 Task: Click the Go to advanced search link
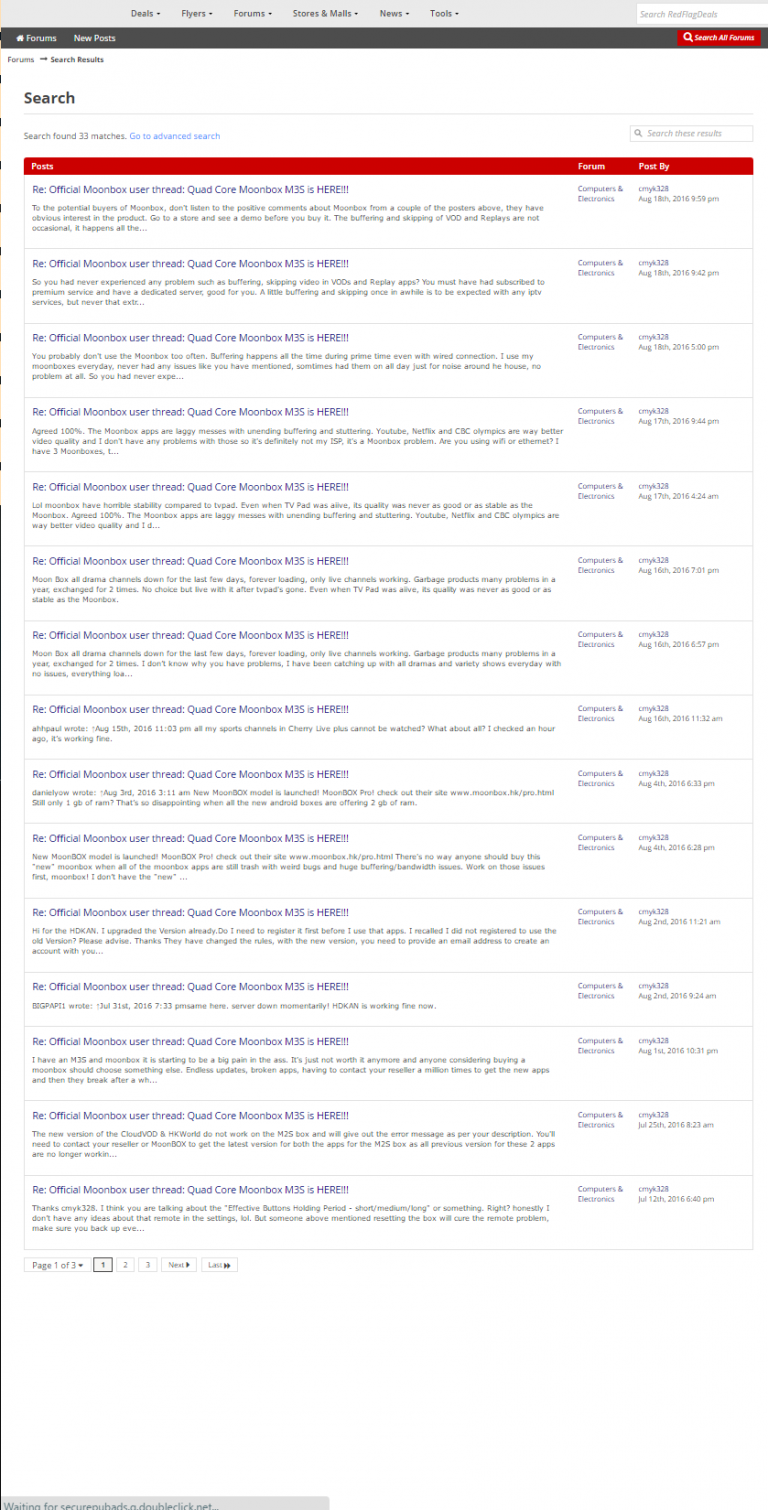(x=174, y=136)
